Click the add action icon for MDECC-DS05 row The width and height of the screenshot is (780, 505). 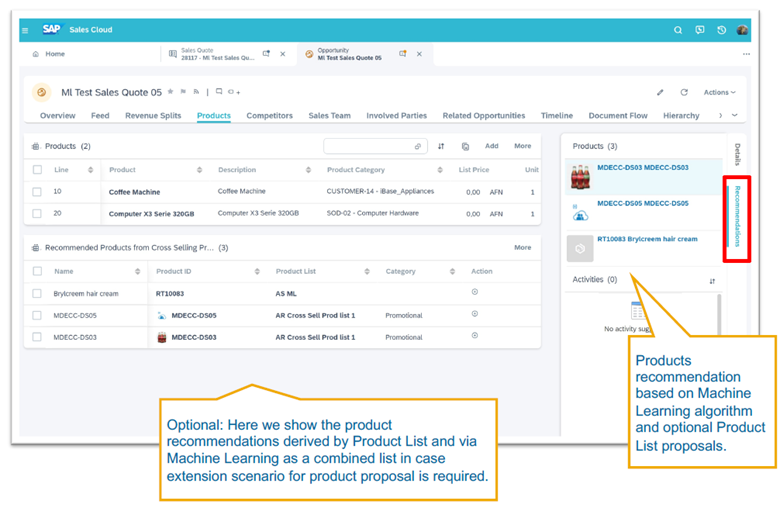[475, 314]
